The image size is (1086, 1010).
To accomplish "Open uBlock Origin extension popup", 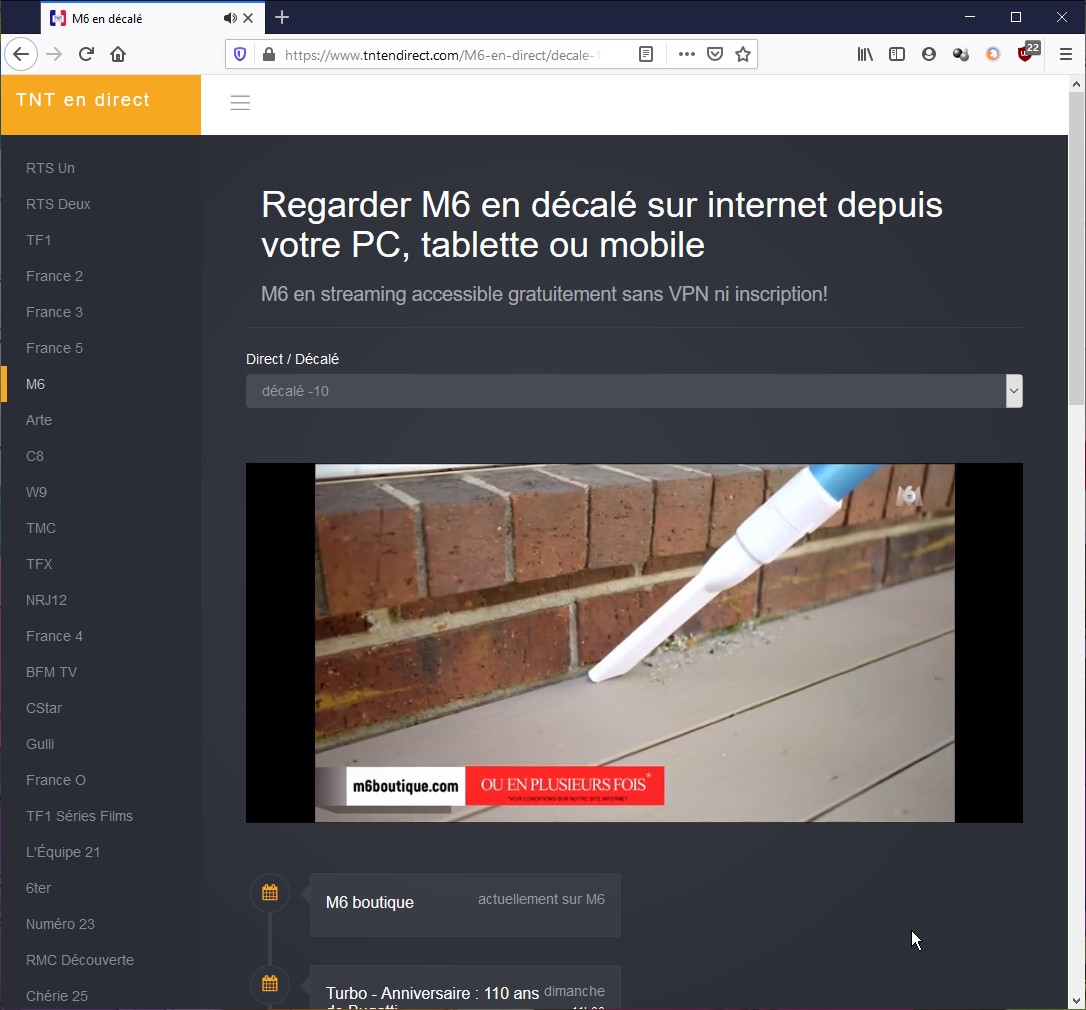I will pos(1026,55).
